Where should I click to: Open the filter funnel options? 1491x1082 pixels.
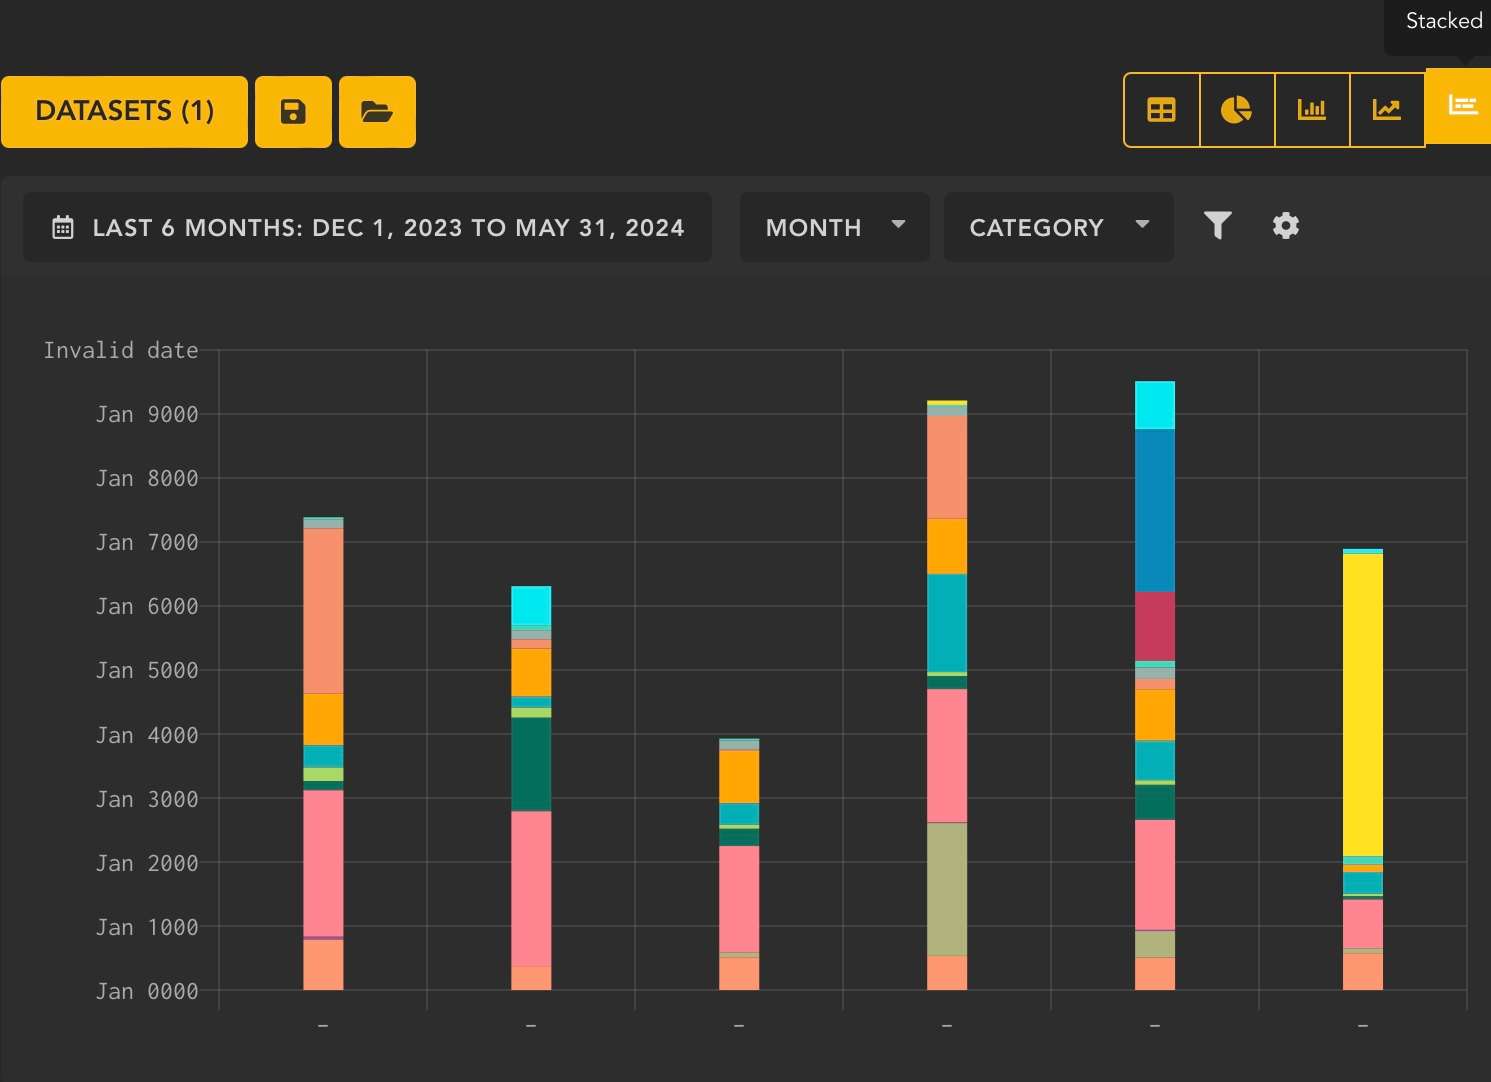[1217, 225]
